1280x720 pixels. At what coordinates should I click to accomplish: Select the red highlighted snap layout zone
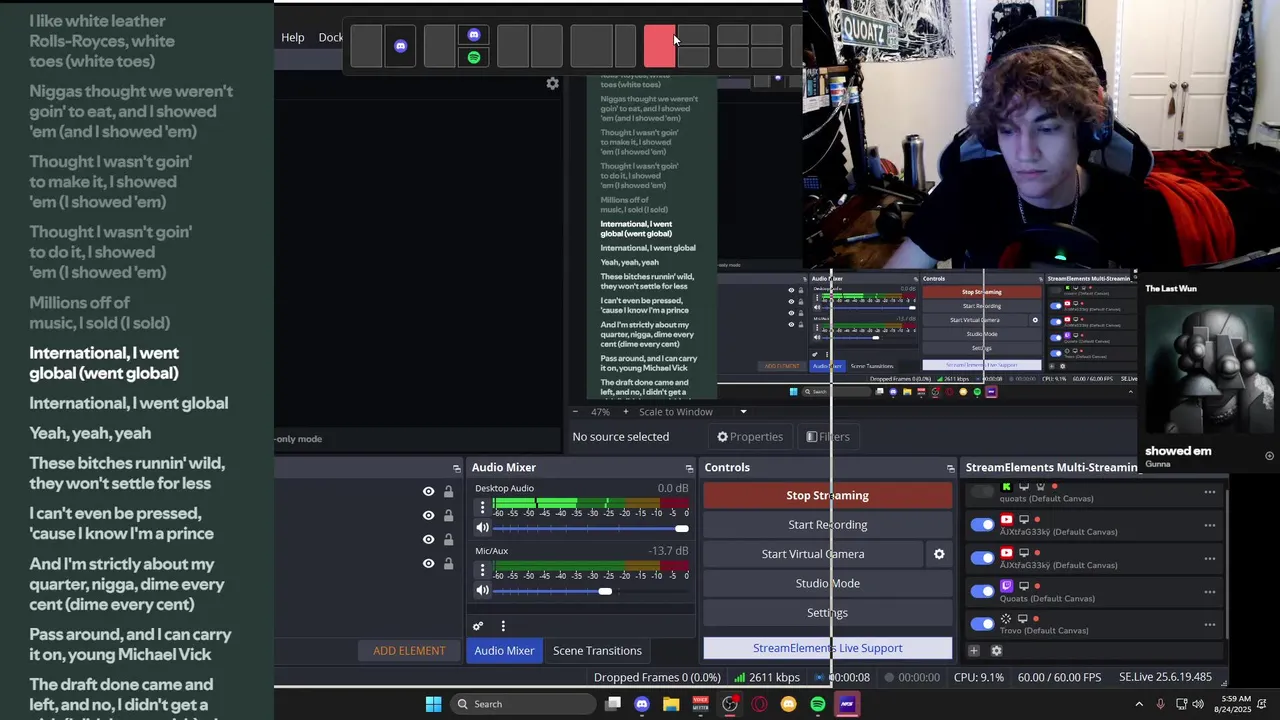pos(659,47)
